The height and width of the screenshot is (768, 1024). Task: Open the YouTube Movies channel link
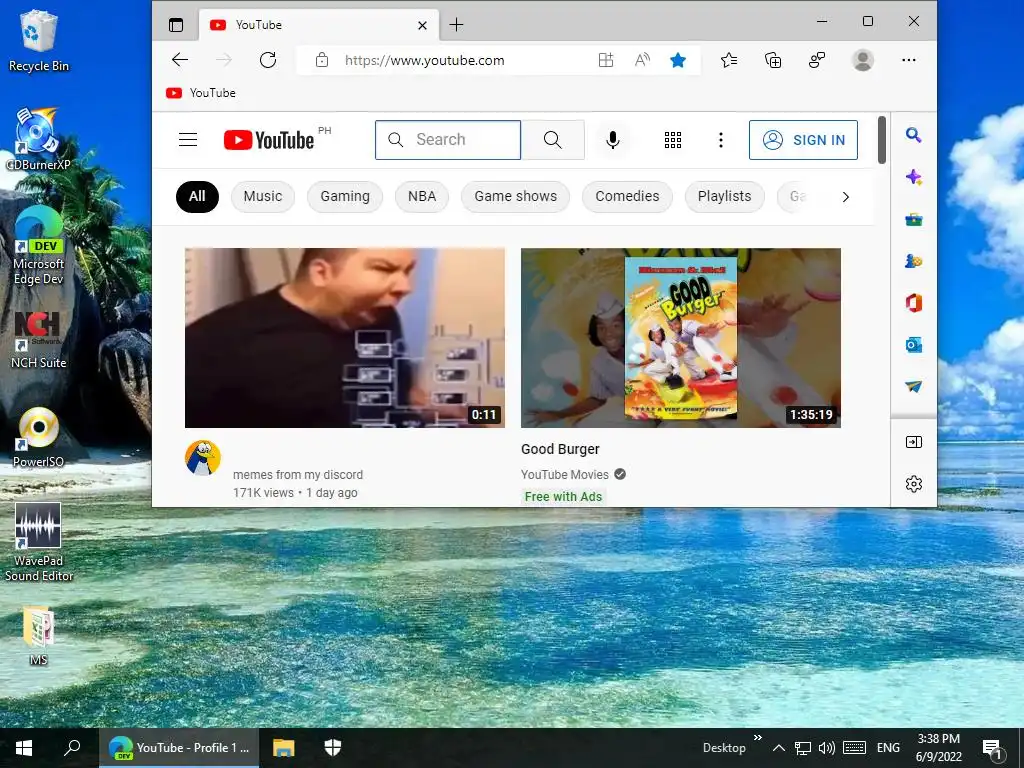565,475
